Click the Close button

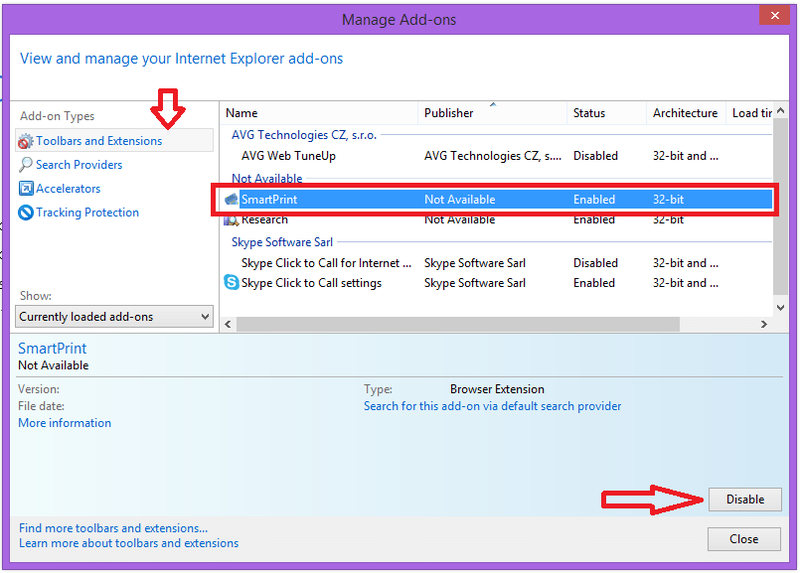pos(744,539)
